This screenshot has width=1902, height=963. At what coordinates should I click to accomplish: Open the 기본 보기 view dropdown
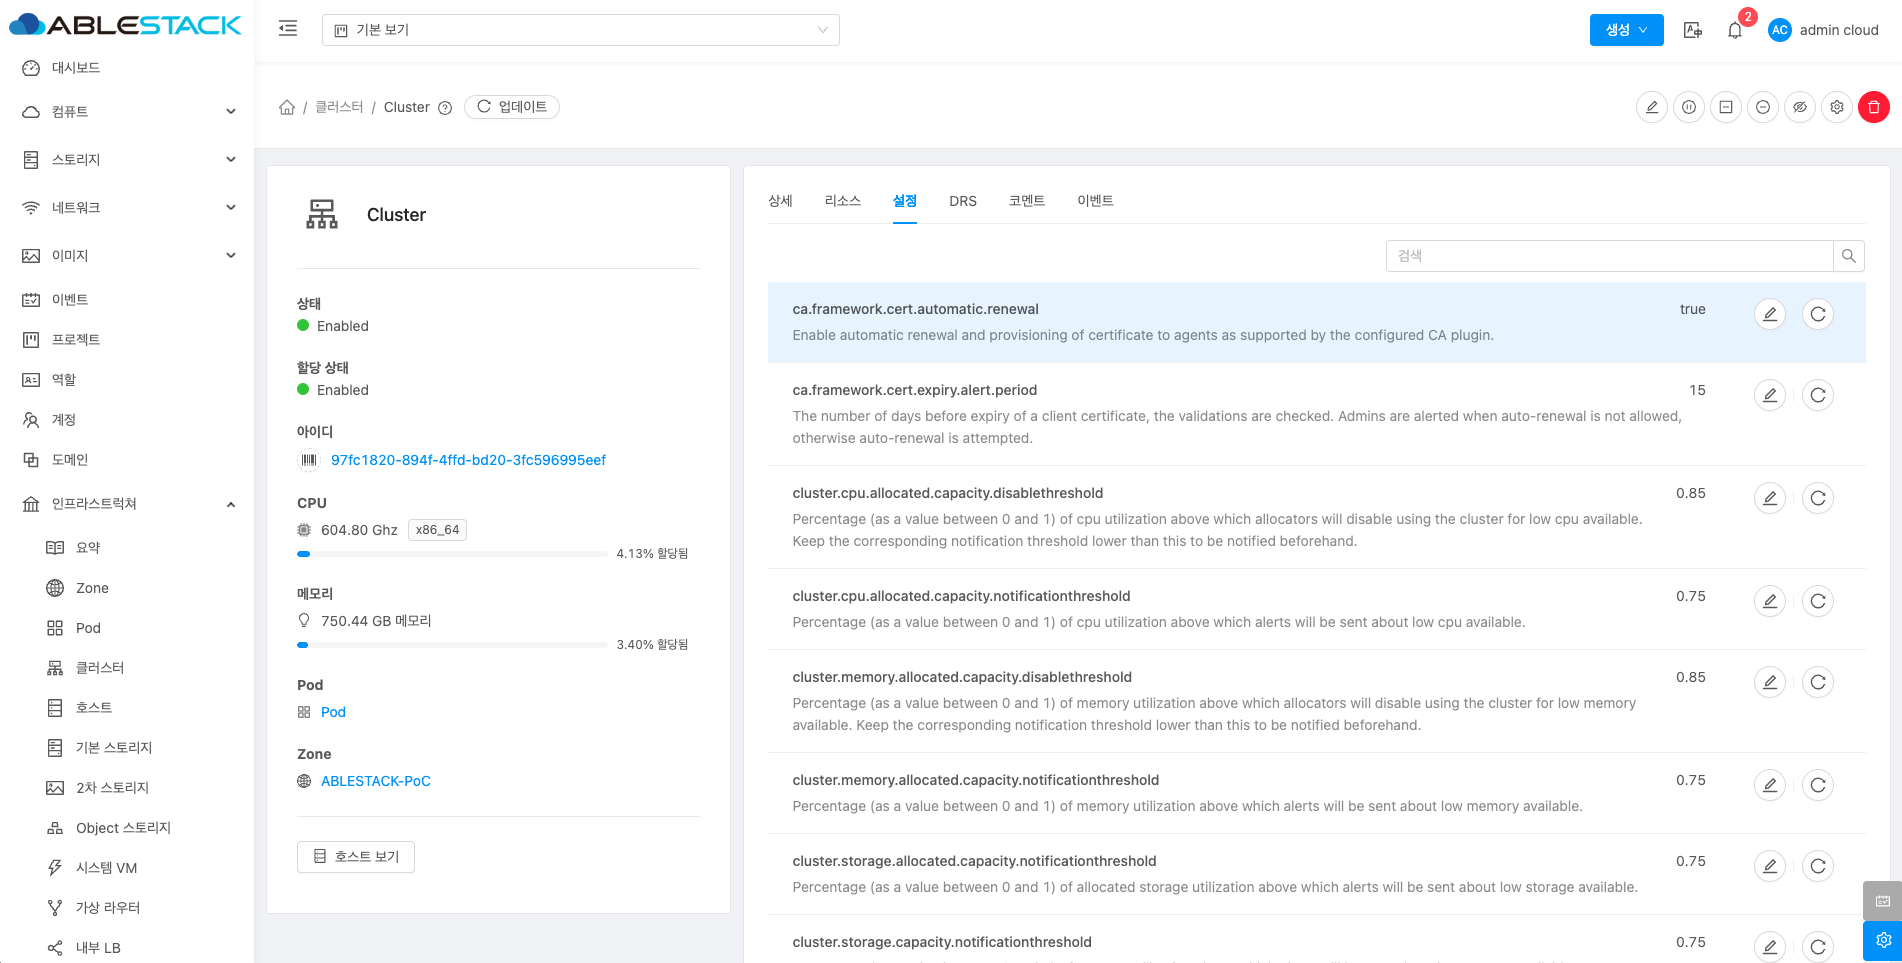pyautogui.click(x=580, y=30)
